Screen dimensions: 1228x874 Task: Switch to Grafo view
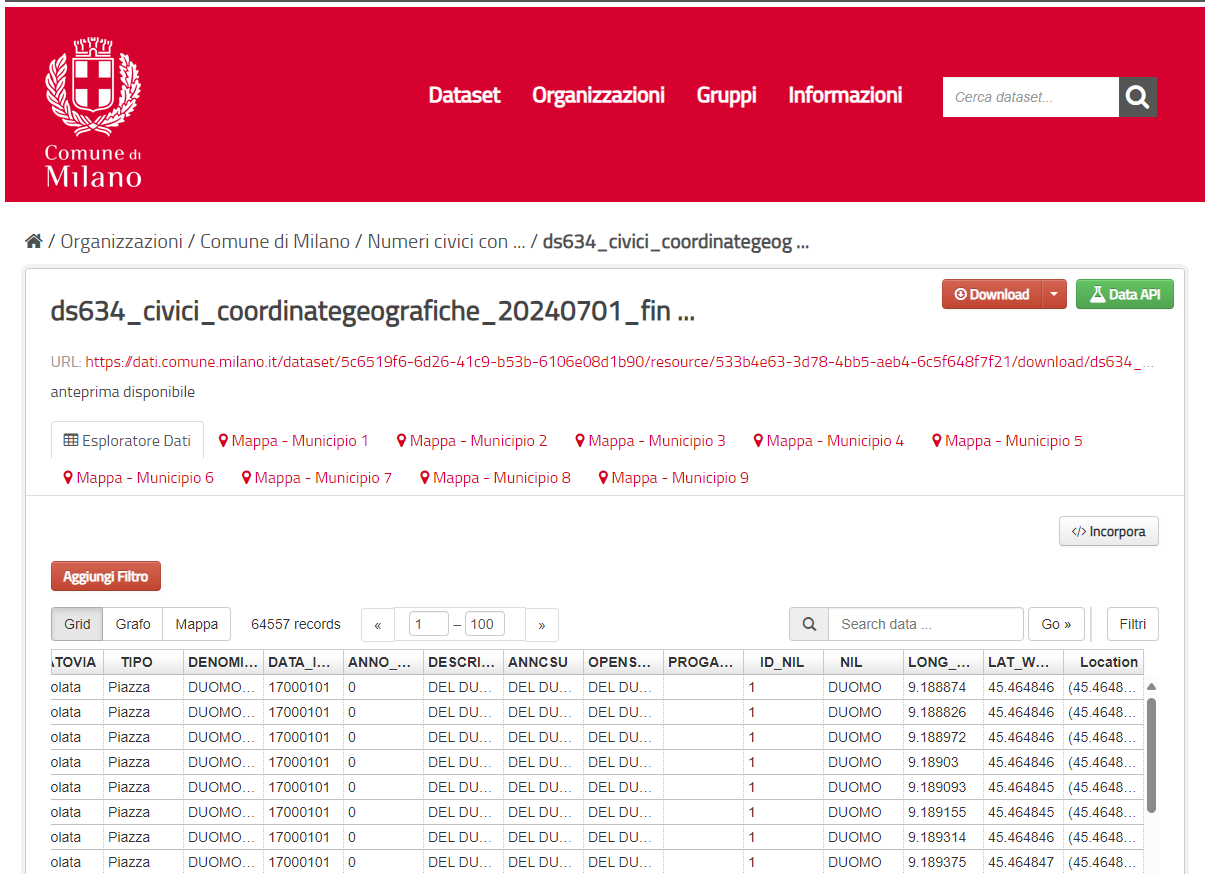[133, 624]
